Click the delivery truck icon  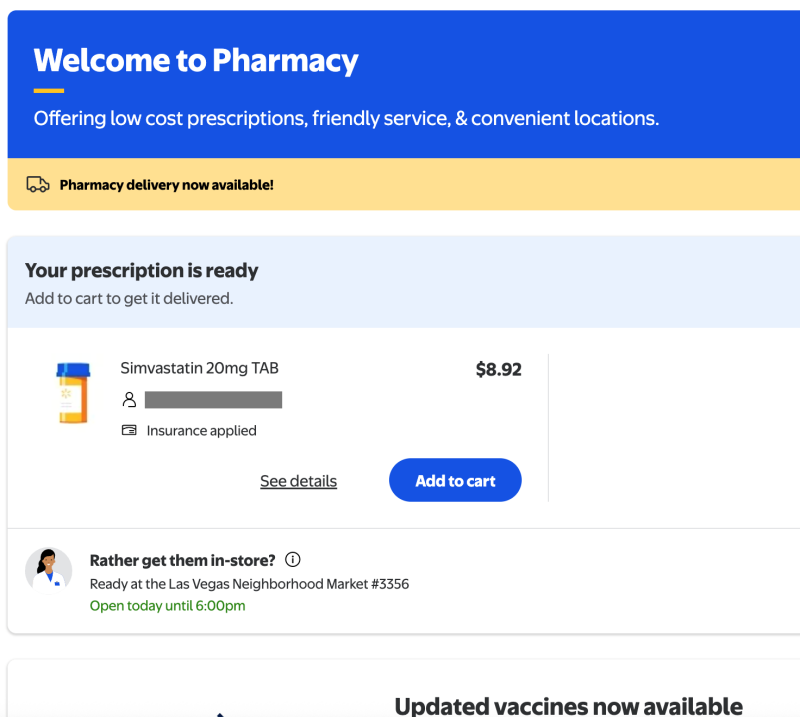coord(38,184)
